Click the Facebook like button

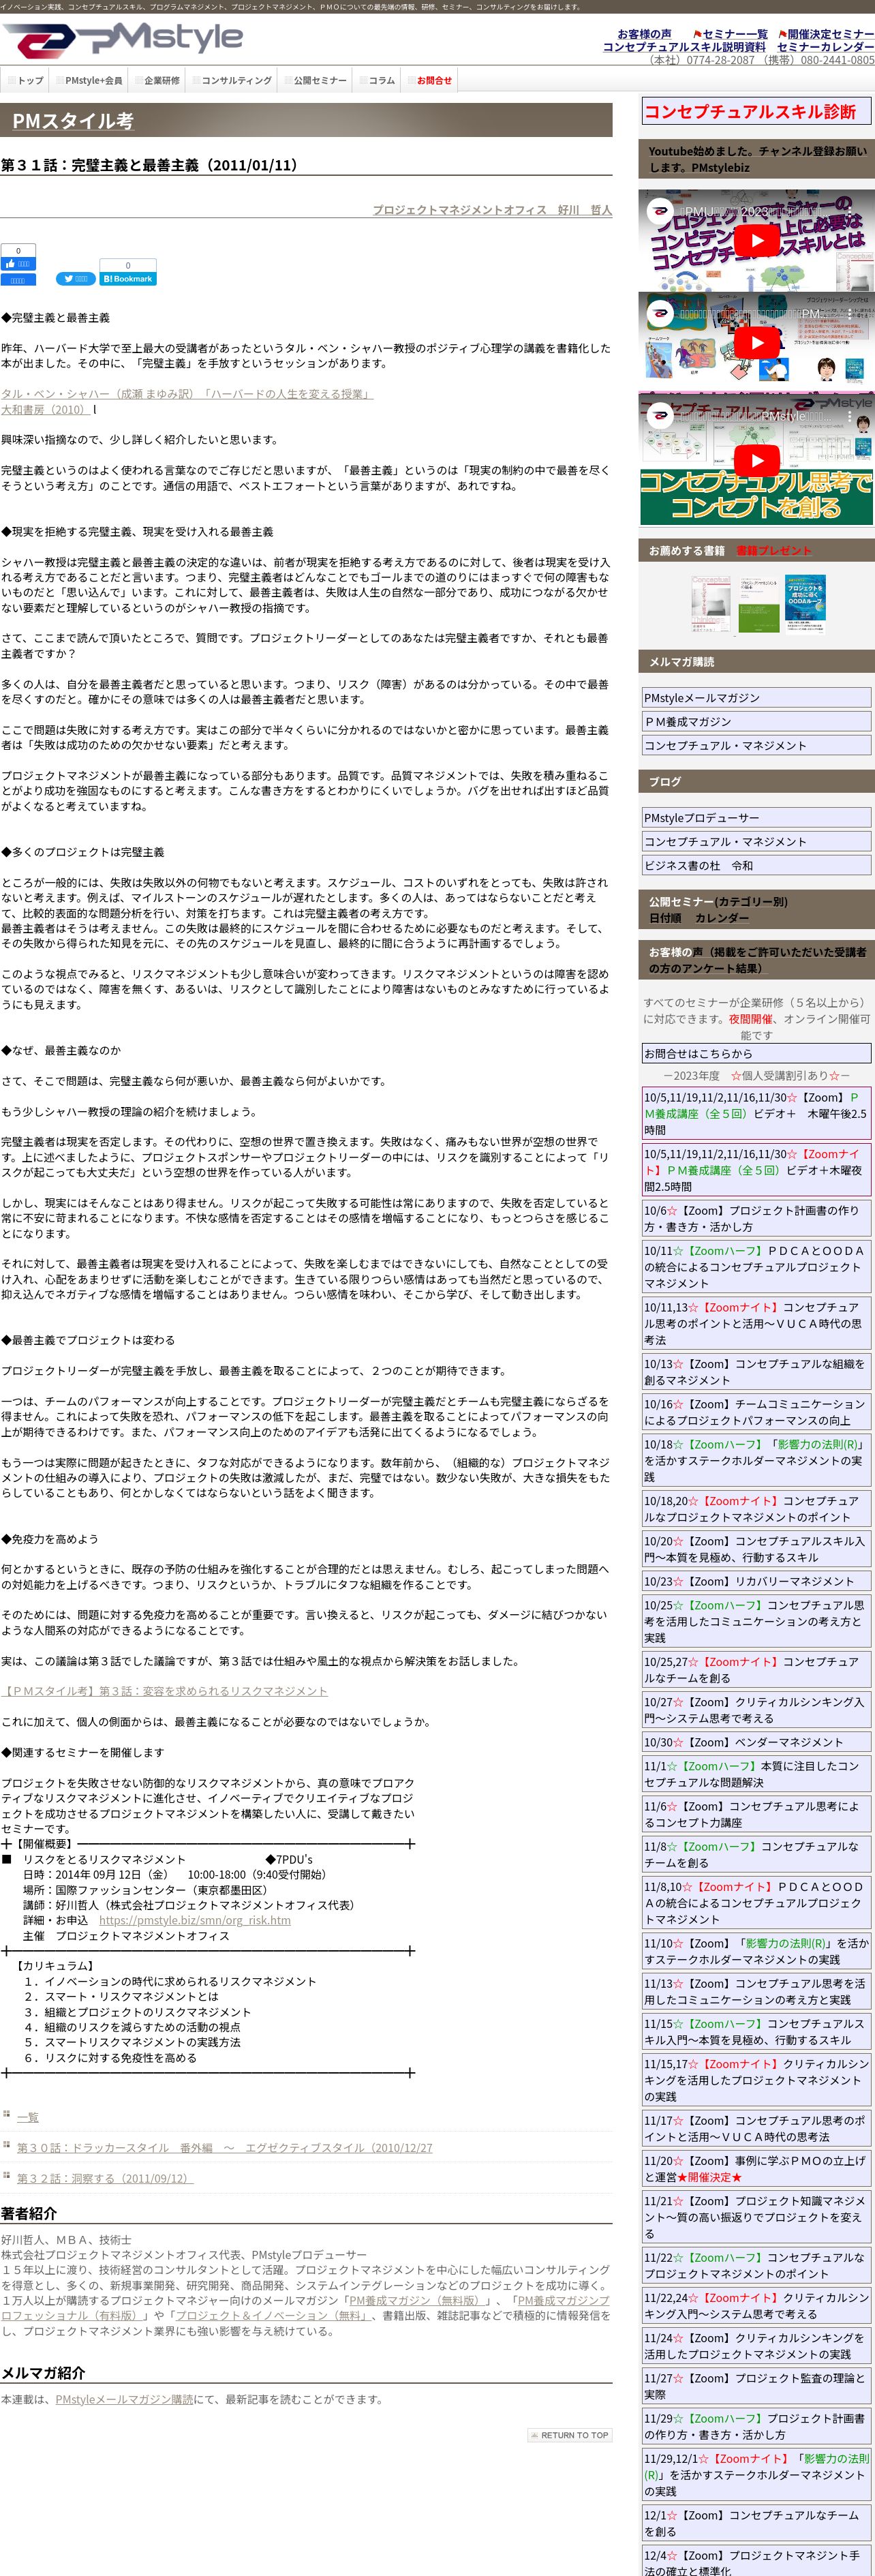click(x=17, y=264)
